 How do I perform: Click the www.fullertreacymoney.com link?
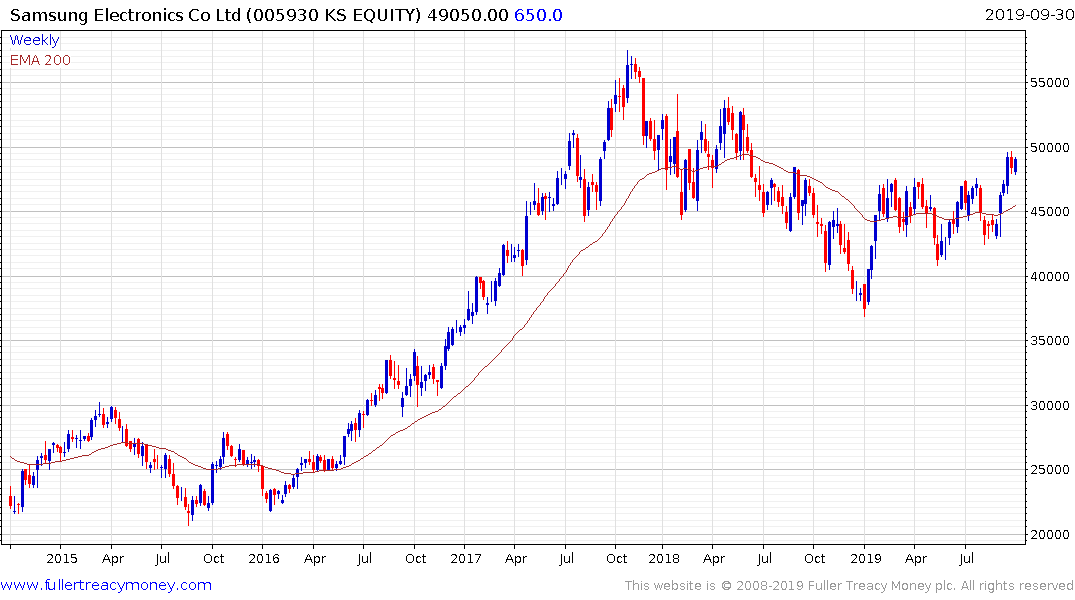106,585
